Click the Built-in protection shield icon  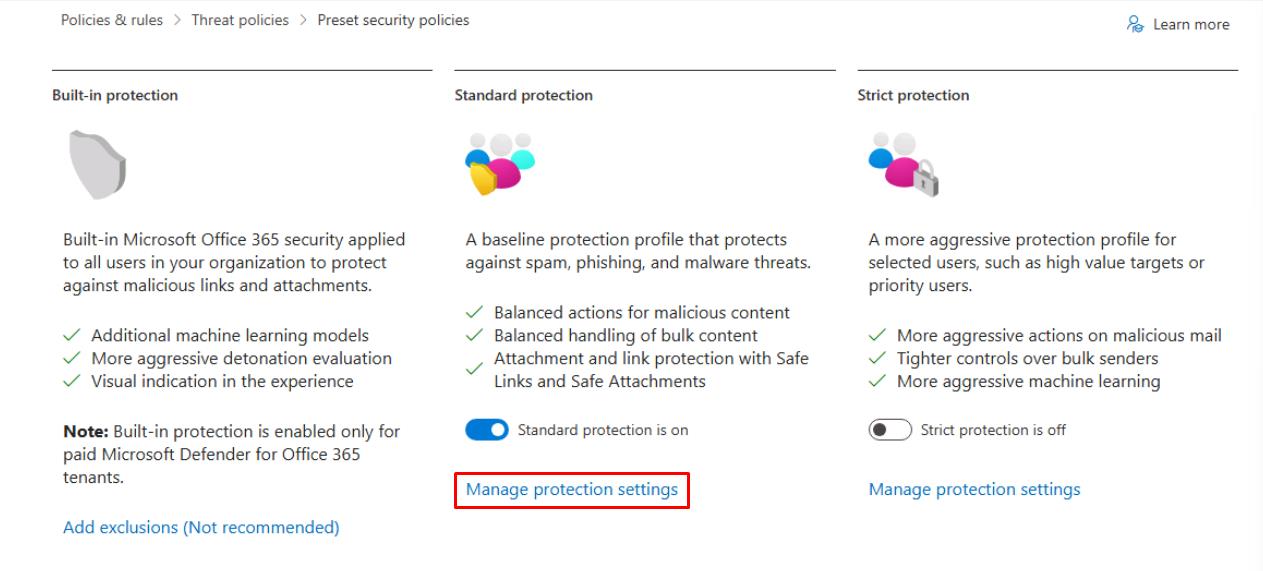pyautogui.click(x=98, y=164)
